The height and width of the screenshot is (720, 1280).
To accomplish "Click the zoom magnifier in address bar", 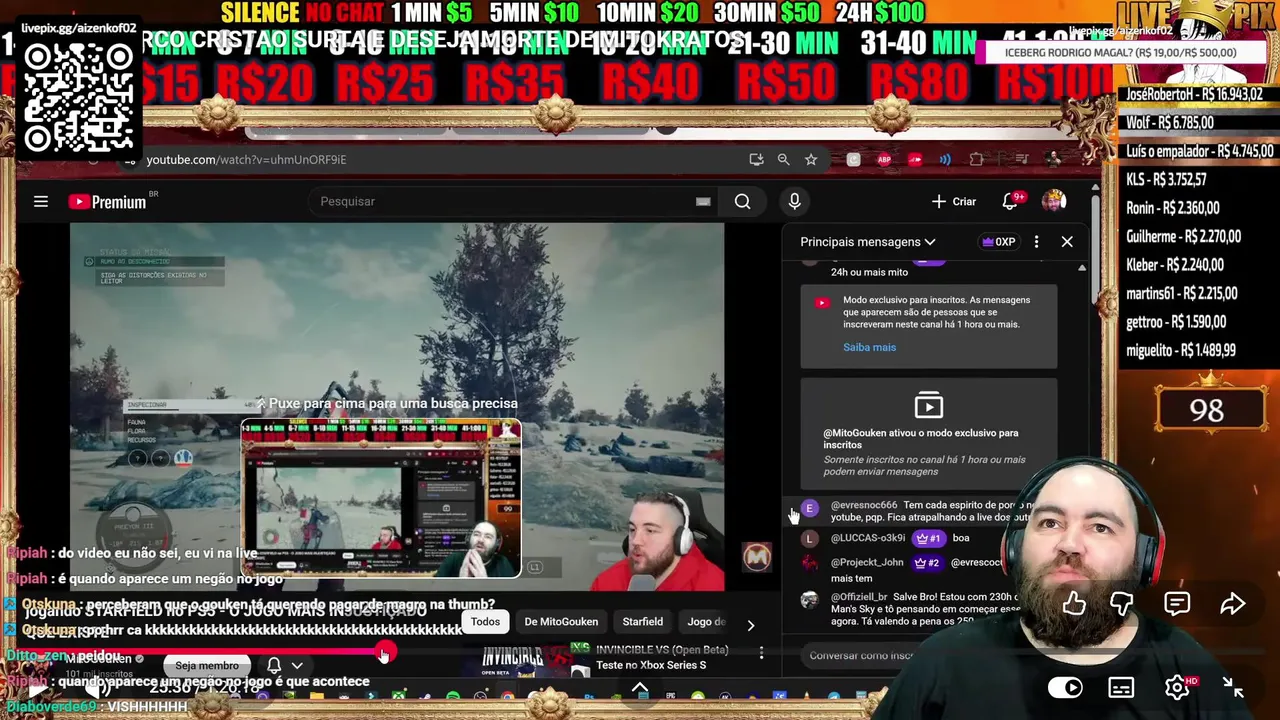I will [x=784, y=160].
